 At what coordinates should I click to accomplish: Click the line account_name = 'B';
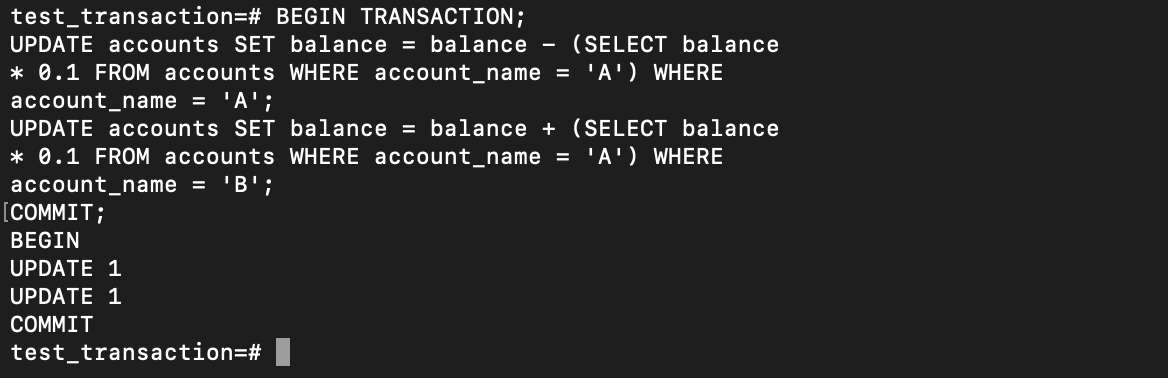coord(142,184)
